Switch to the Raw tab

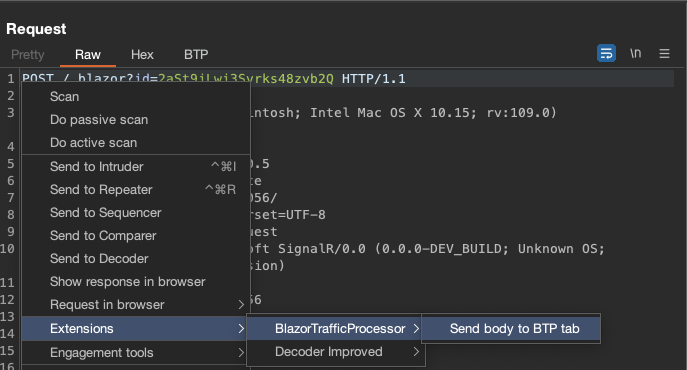(x=88, y=54)
